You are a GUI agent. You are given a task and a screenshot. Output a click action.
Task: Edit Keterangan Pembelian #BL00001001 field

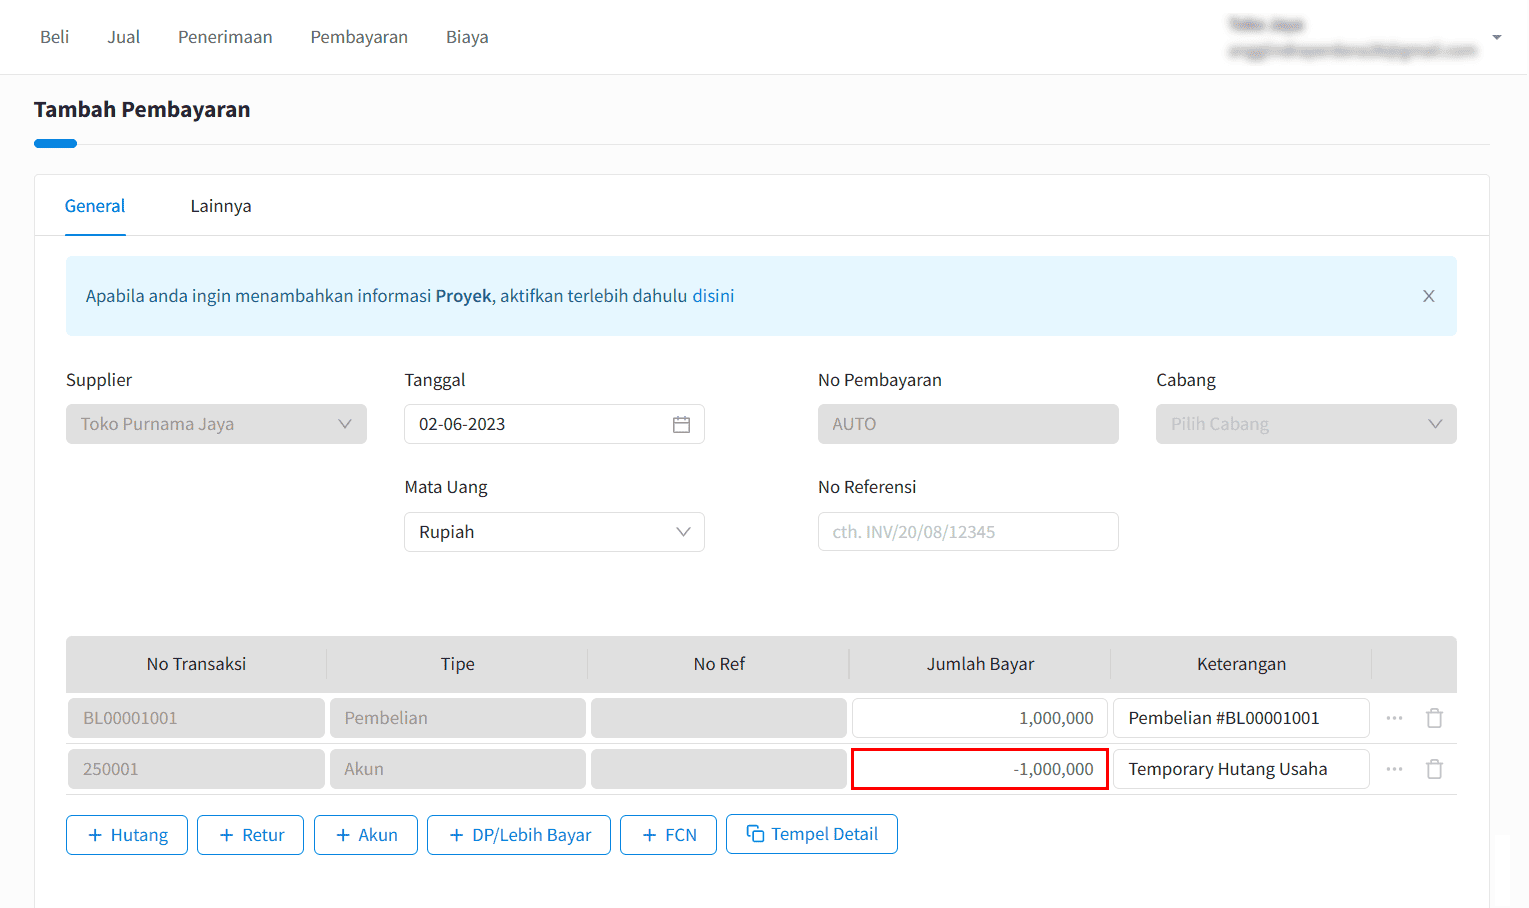click(x=1241, y=718)
